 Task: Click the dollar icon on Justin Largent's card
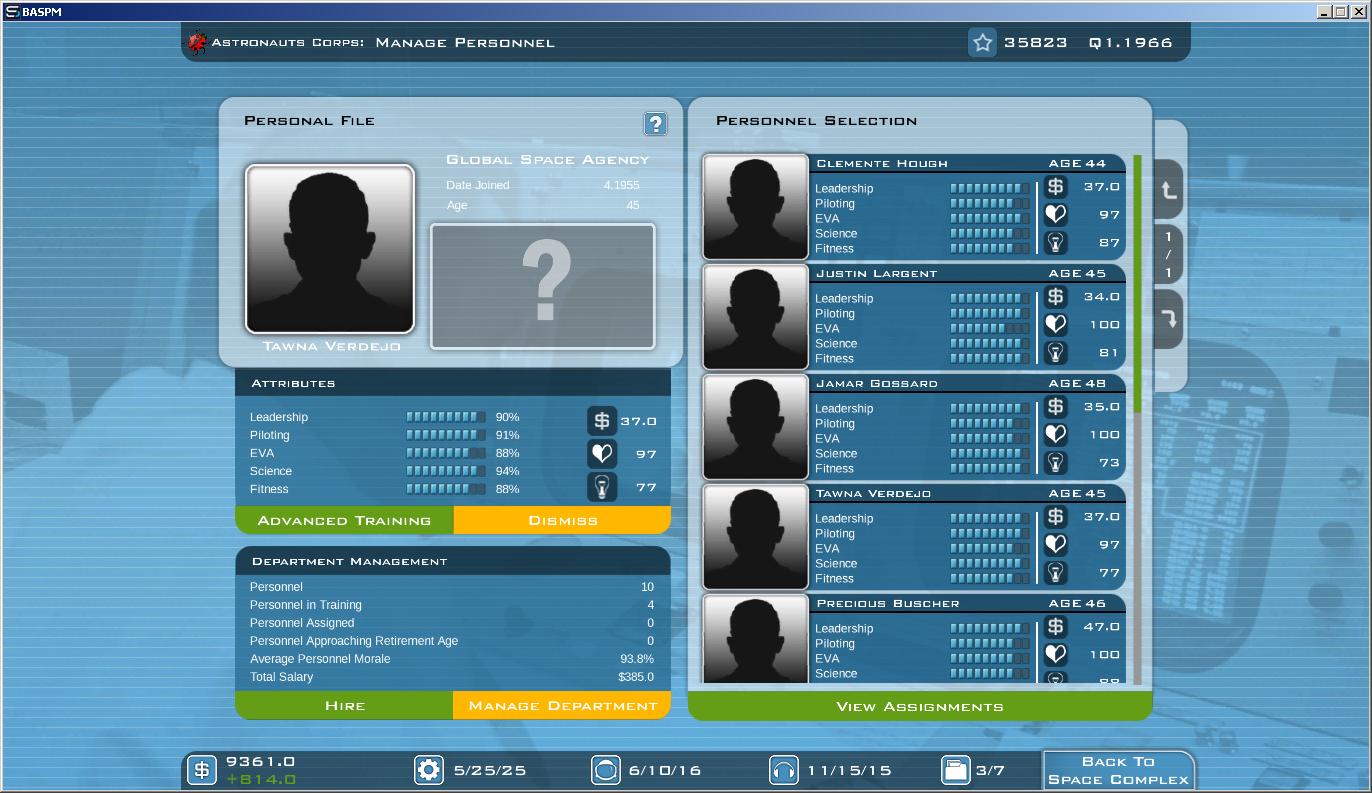tap(1055, 297)
